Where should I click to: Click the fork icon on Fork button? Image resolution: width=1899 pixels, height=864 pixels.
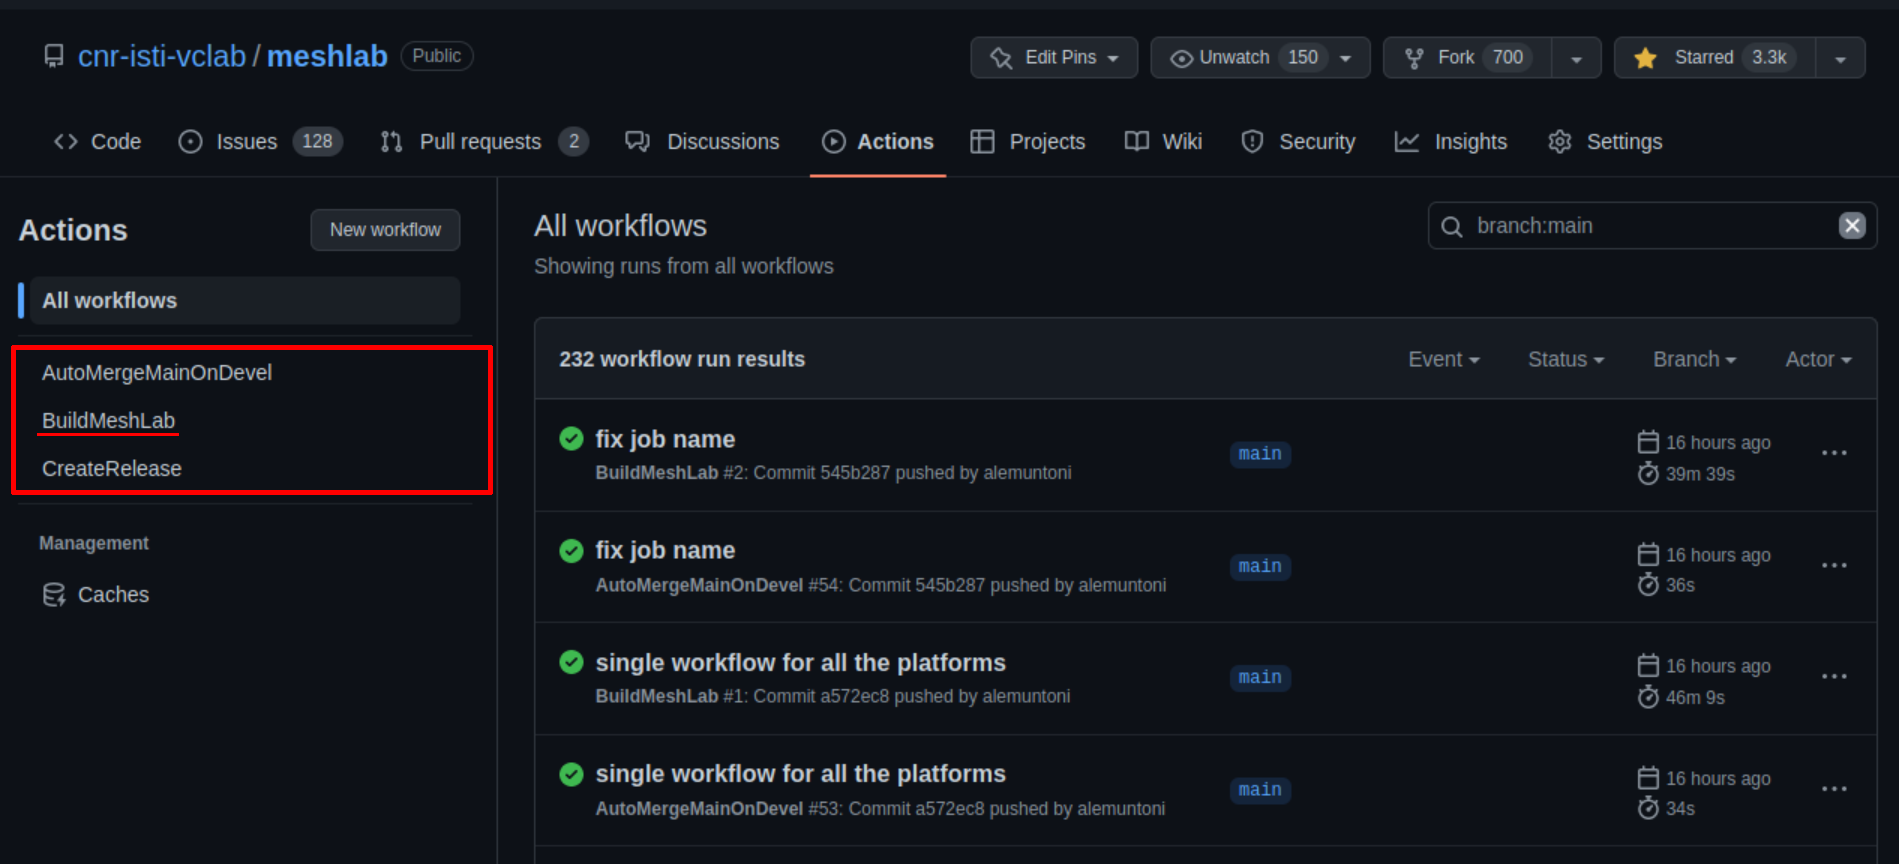click(x=1414, y=58)
